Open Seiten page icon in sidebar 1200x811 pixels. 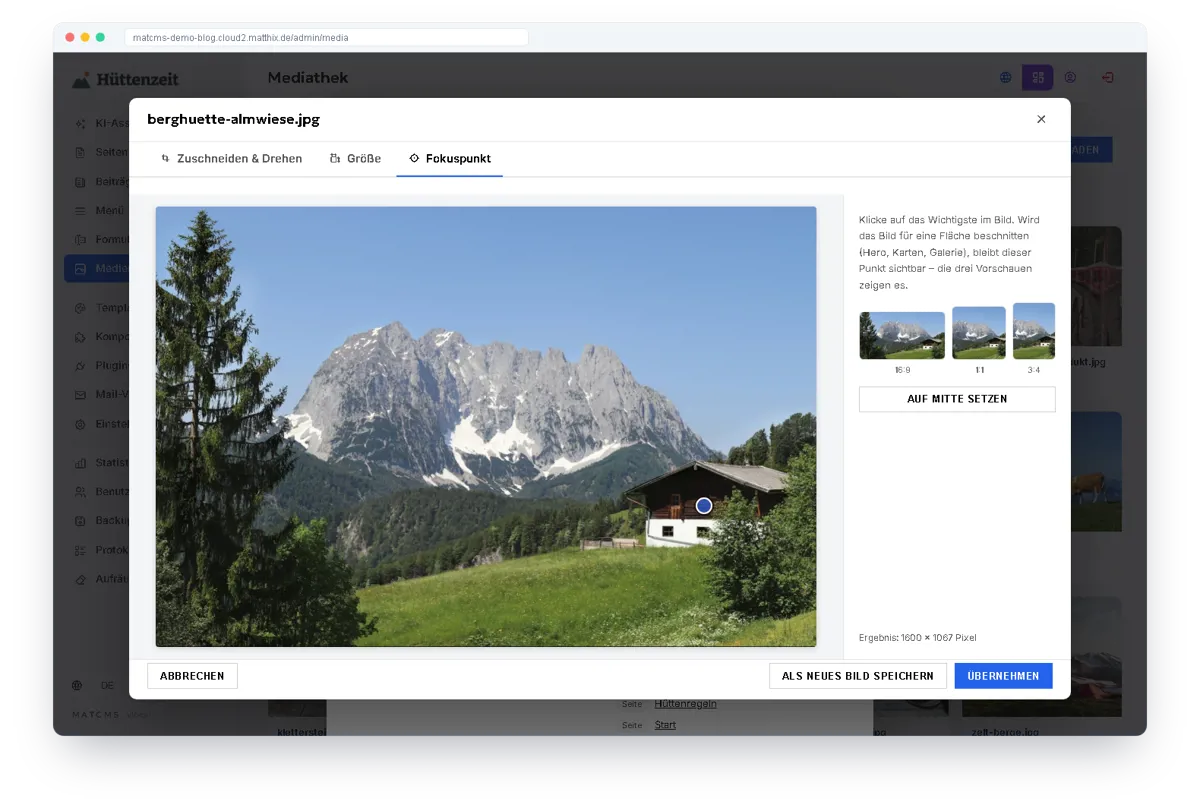(81, 153)
